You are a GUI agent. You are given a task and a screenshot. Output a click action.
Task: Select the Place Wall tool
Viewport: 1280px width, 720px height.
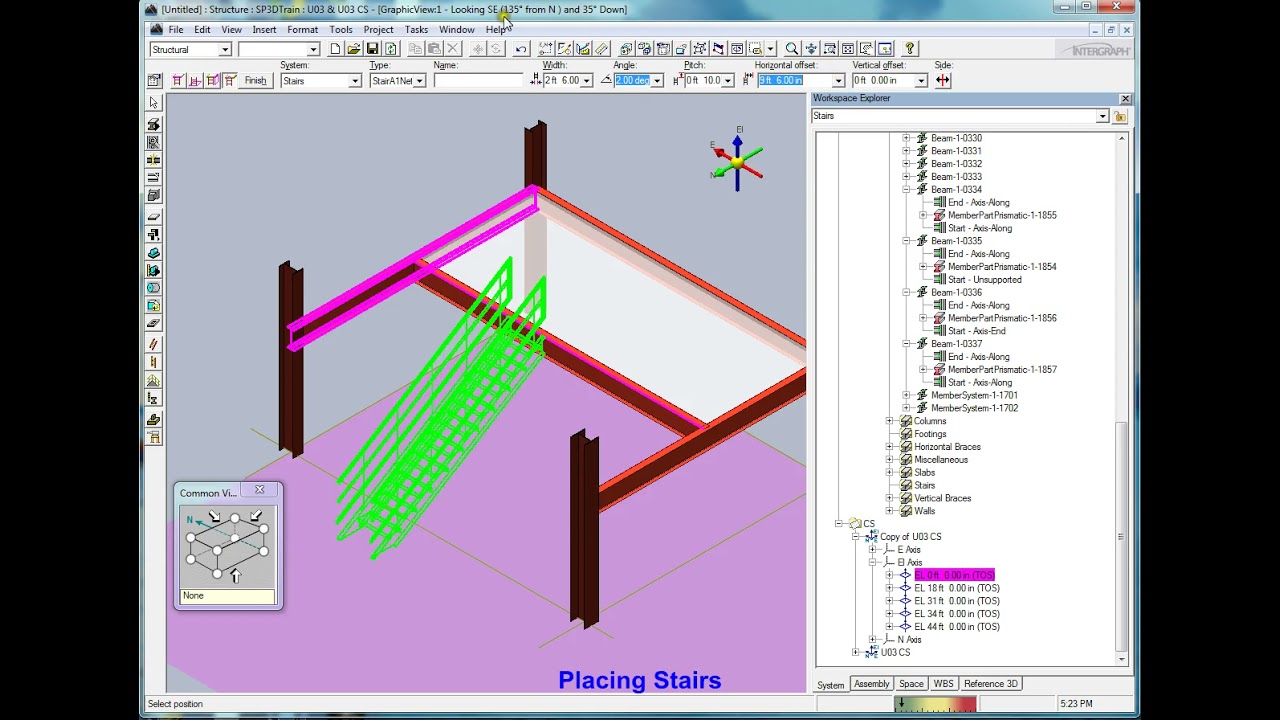coord(153,234)
